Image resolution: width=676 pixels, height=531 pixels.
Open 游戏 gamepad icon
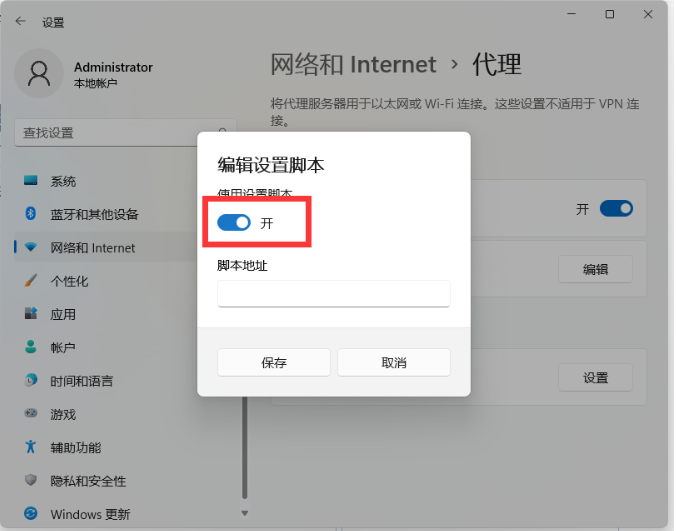31,413
